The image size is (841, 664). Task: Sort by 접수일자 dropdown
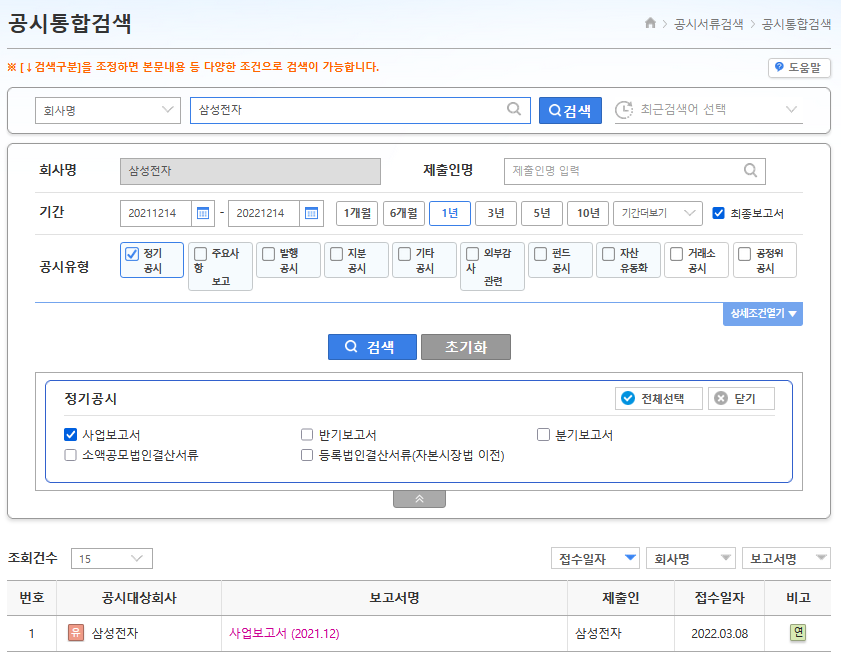point(596,559)
